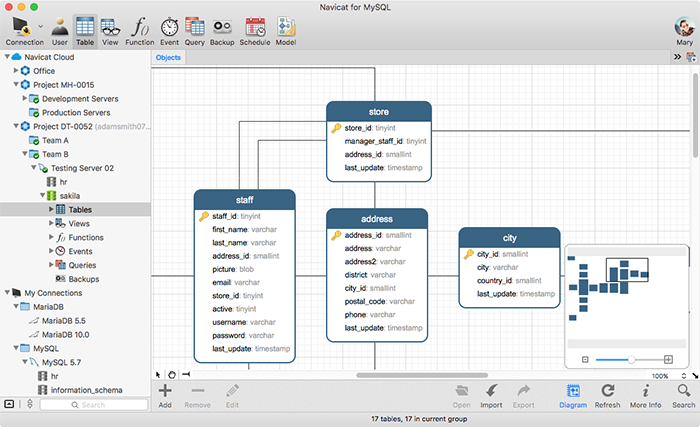Expand the Office project
The height and width of the screenshot is (427, 700).
16,71
